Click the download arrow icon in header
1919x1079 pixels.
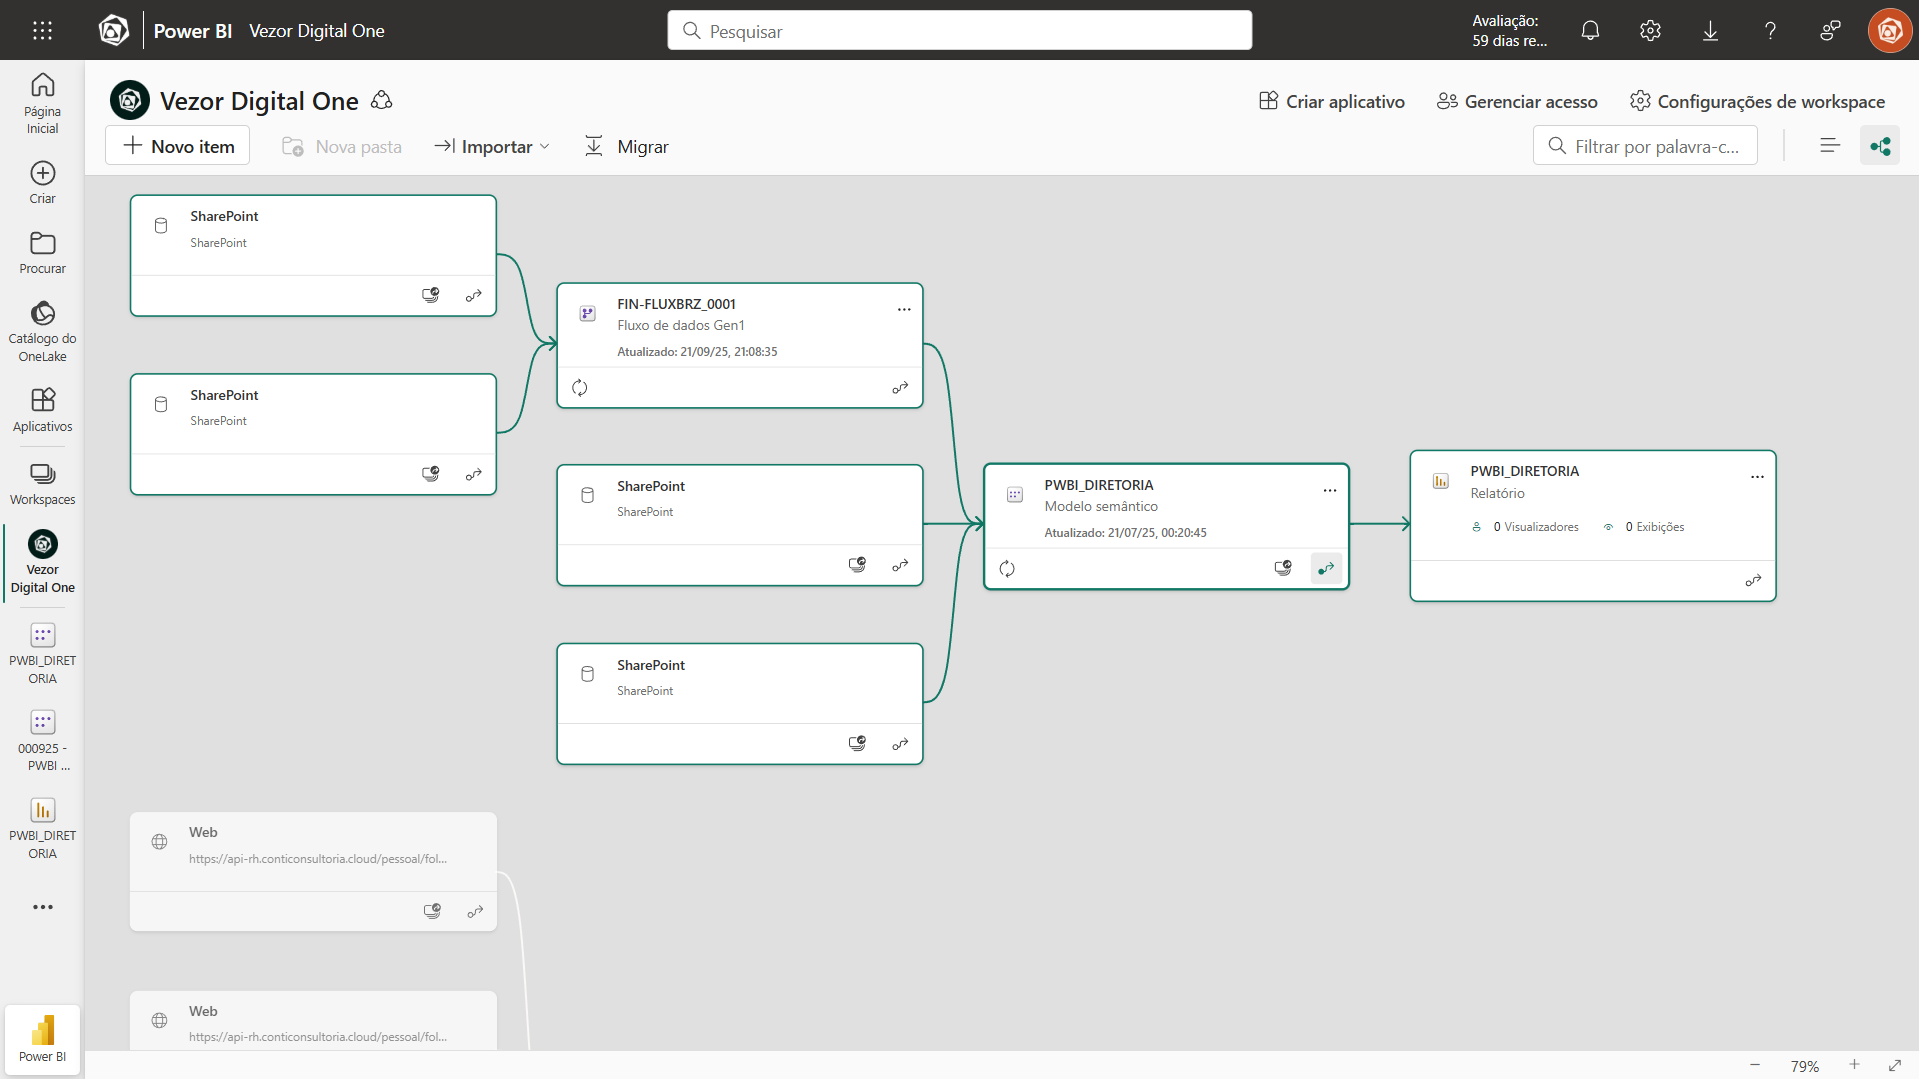point(1710,31)
